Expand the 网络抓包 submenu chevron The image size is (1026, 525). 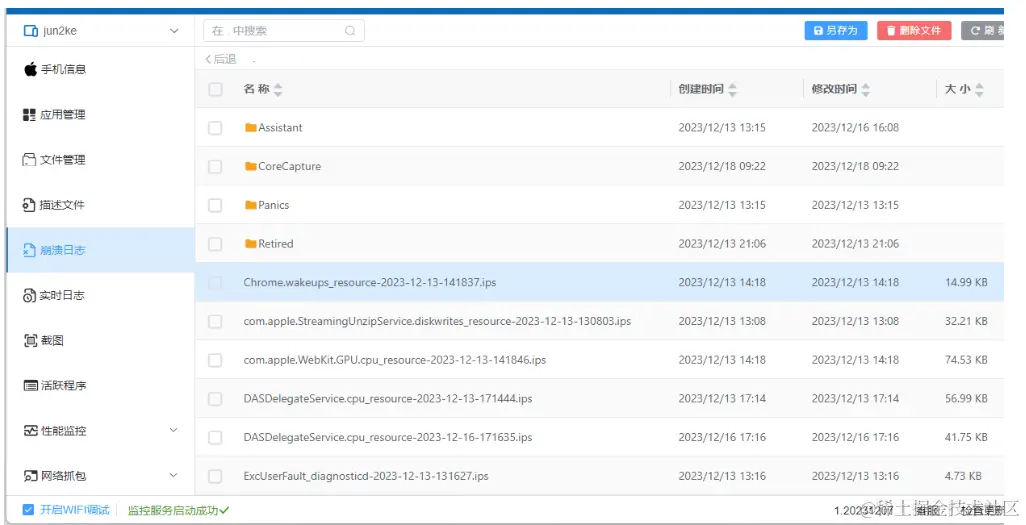(173, 475)
